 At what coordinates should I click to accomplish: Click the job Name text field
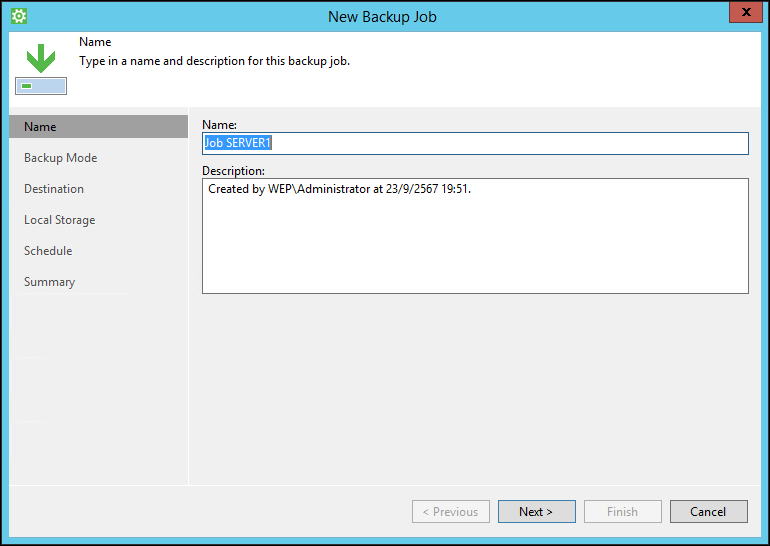click(x=475, y=143)
